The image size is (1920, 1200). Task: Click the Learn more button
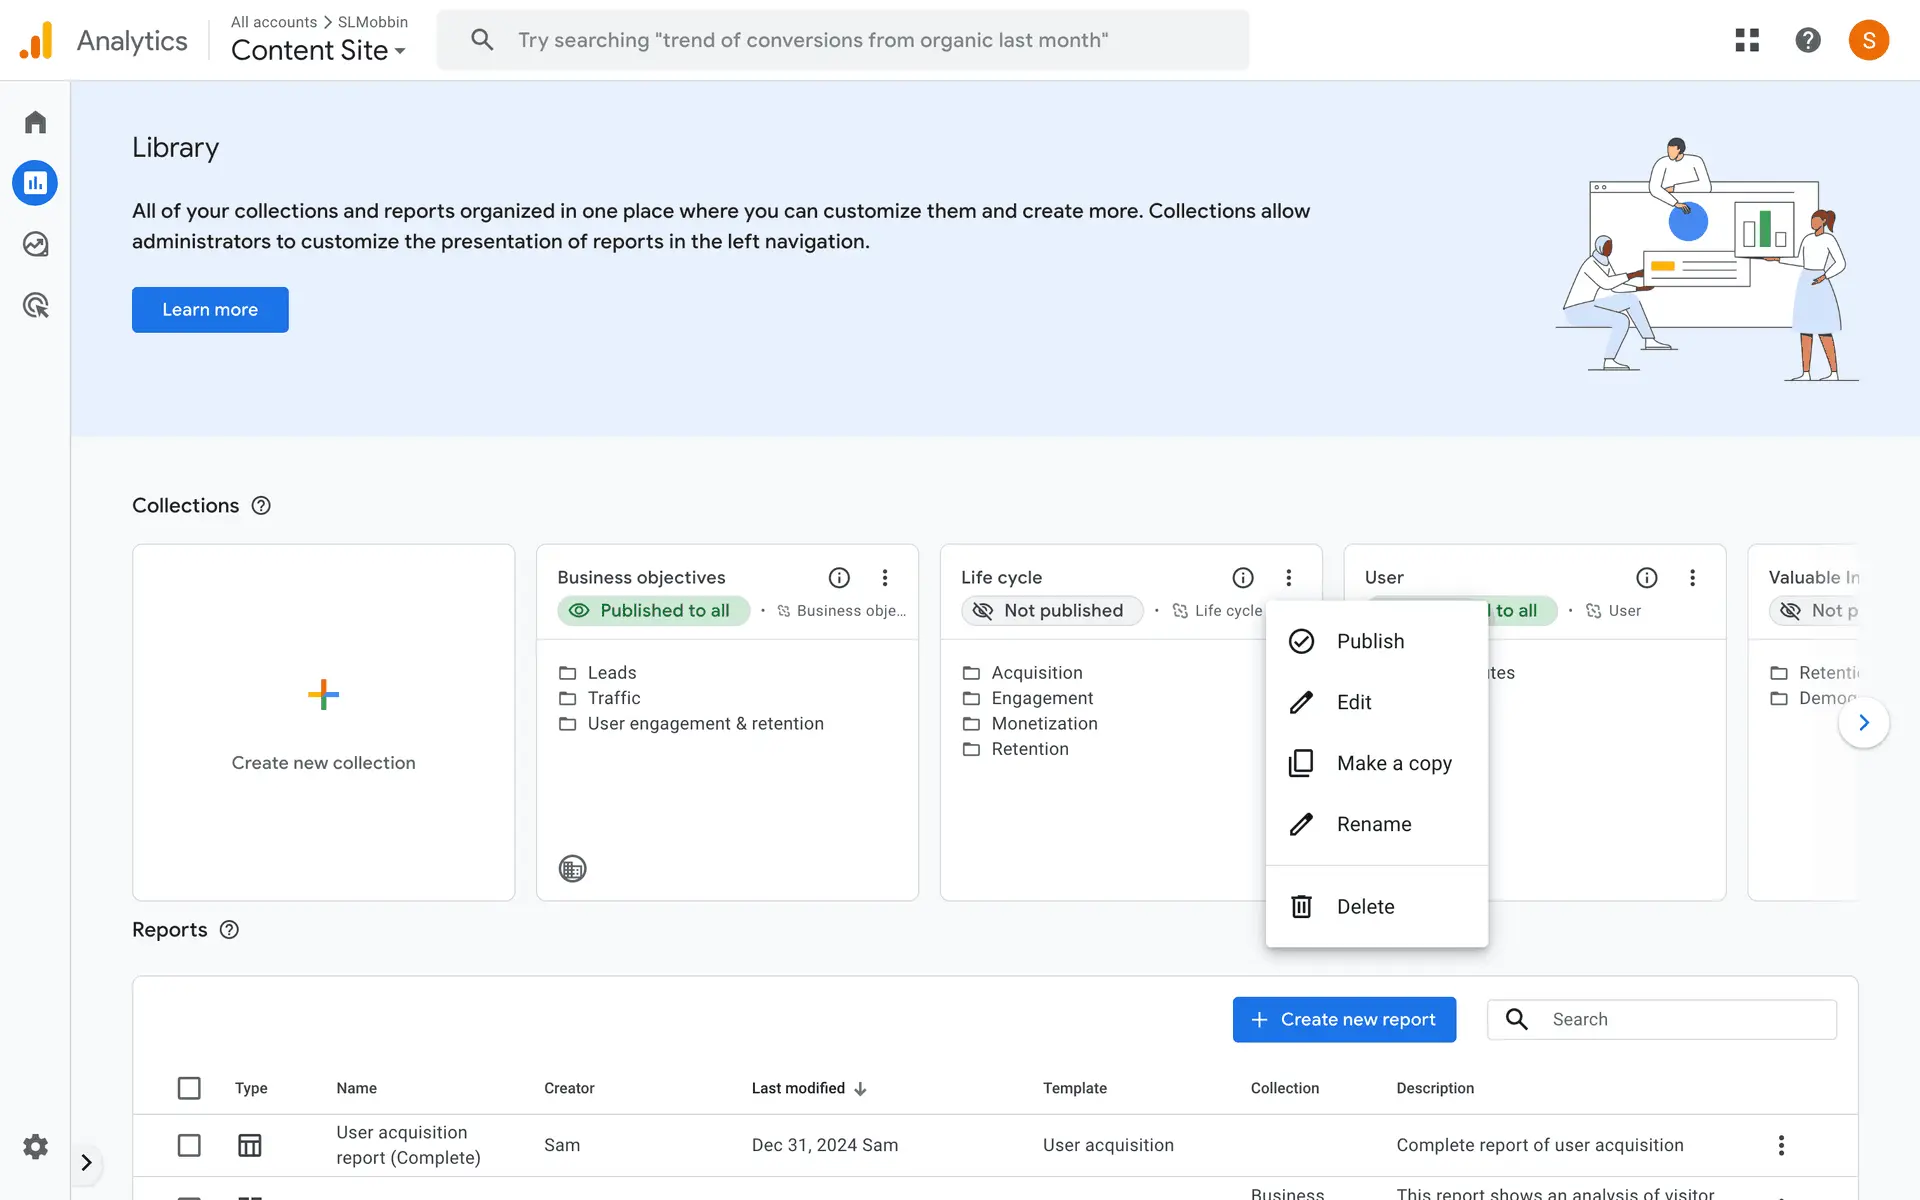[x=210, y=310]
